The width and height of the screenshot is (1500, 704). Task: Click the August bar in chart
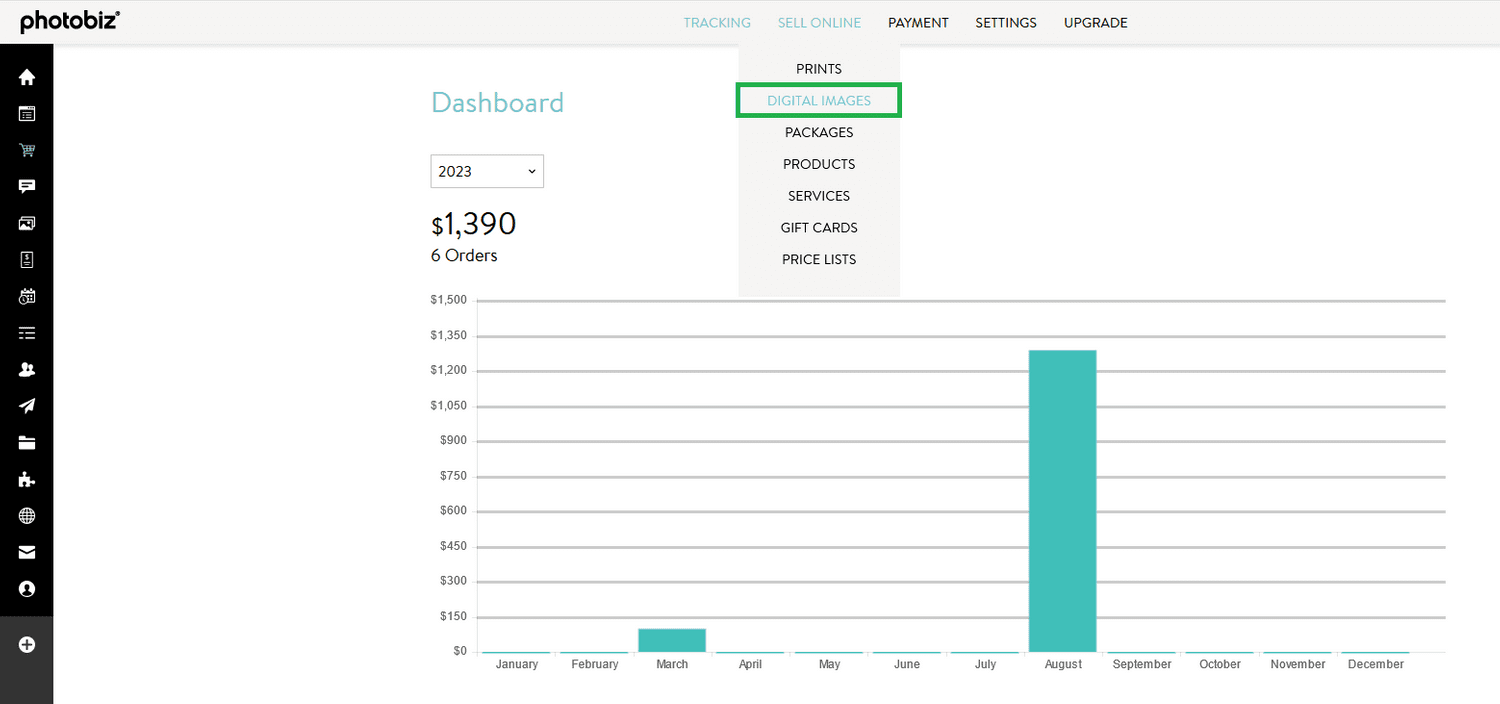(1062, 500)
